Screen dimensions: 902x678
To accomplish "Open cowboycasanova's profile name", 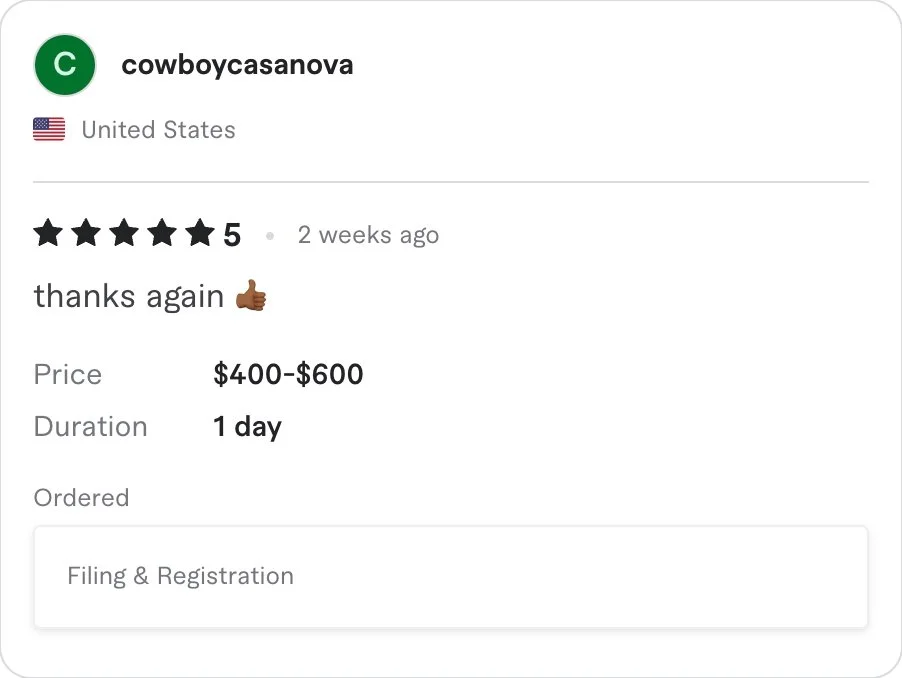I will (x=237, y=65).
